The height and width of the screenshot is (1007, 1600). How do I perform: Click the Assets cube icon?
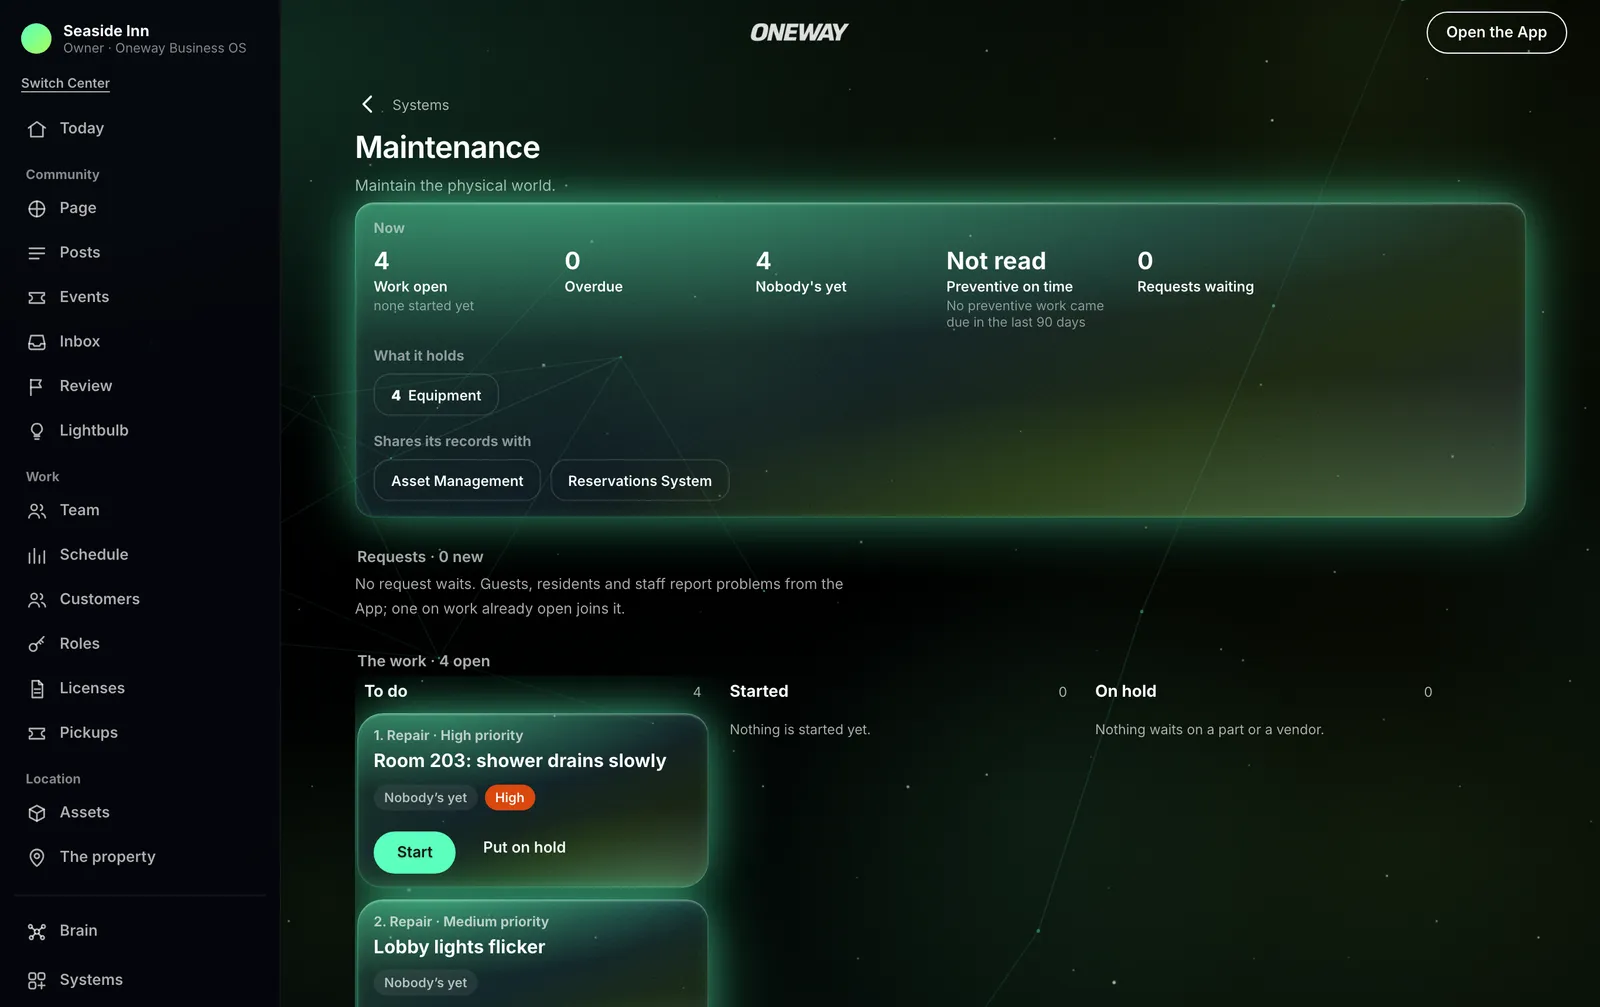(x=37, y=813)
